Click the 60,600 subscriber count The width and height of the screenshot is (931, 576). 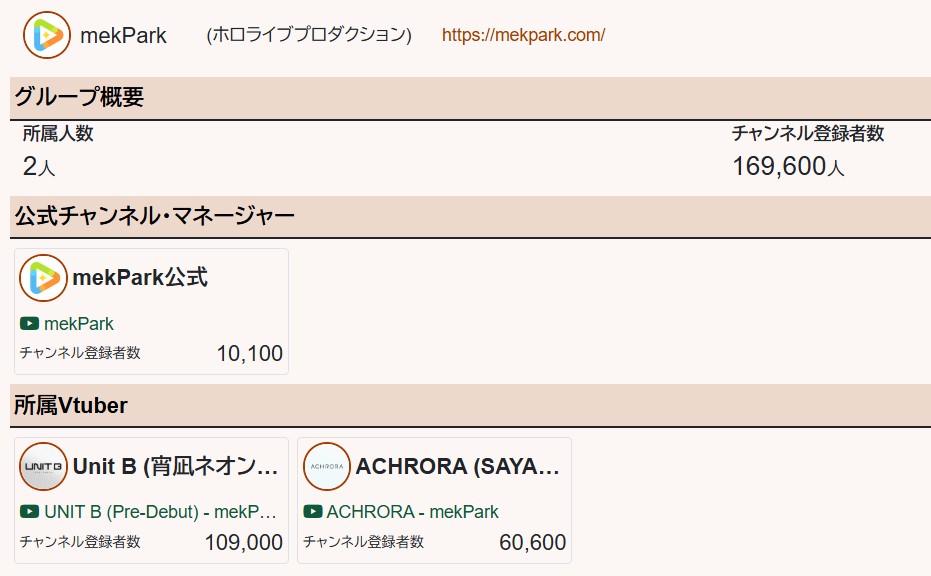tap(533, 542)
